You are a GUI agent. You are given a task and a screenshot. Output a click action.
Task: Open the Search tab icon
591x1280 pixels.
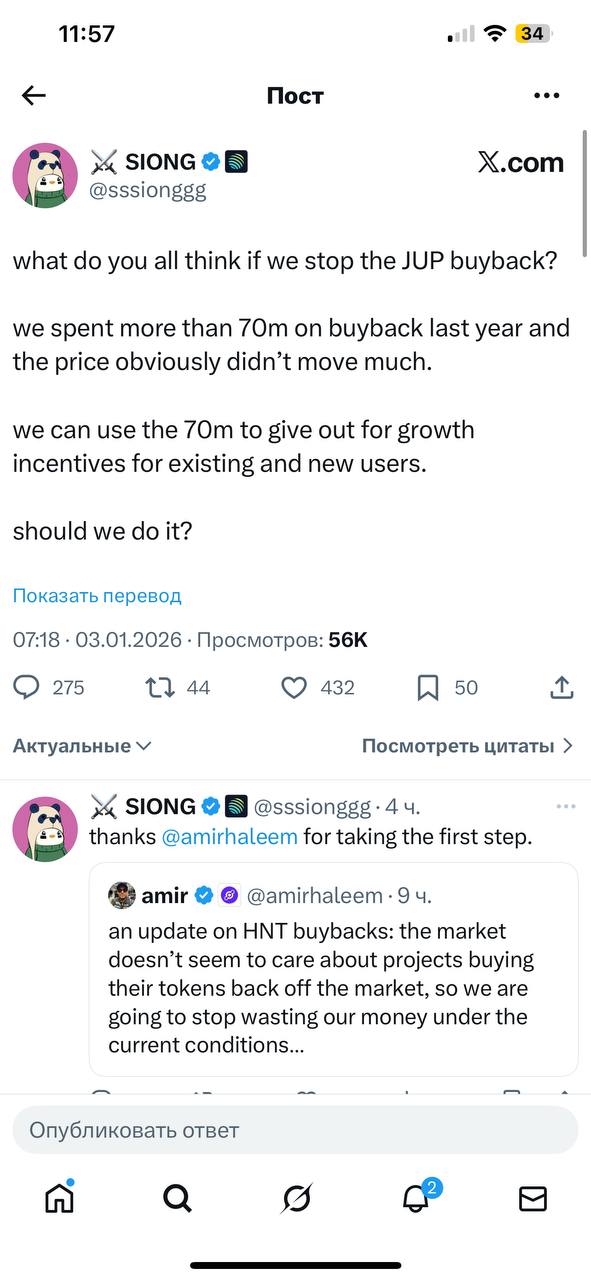(177, 1198)
